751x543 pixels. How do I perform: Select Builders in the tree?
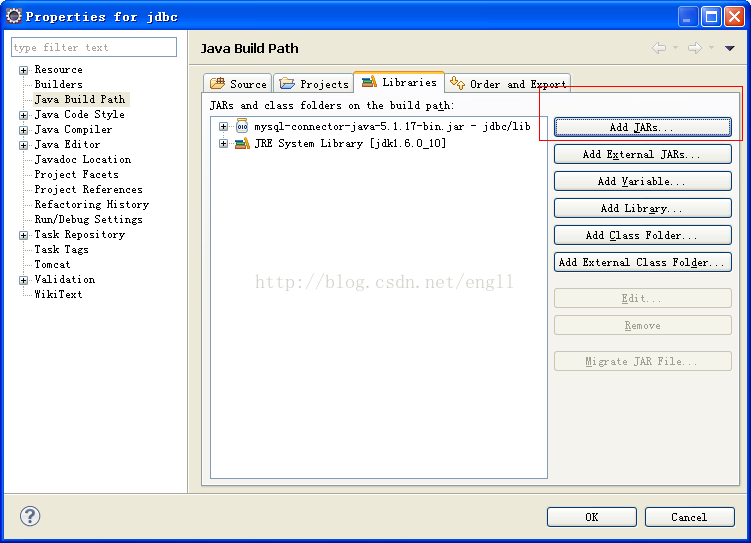click(x=58, y=84)
